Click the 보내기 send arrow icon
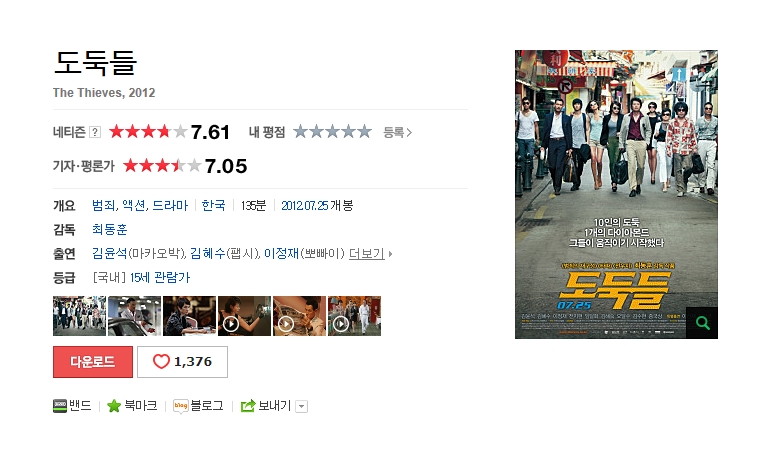 click(248, 406)
